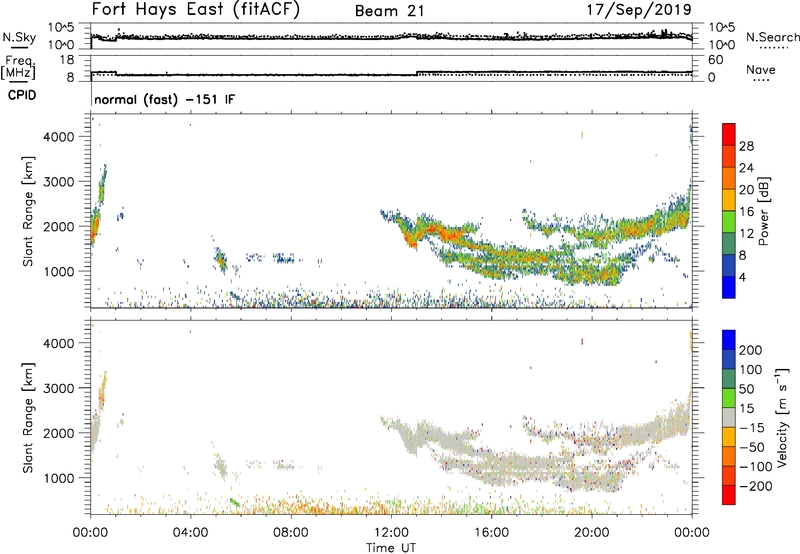The width and height of the screenshot is (800, 554).
Task: Click the 28 tick on Power colorbar
Action: [x=746, y=146]
